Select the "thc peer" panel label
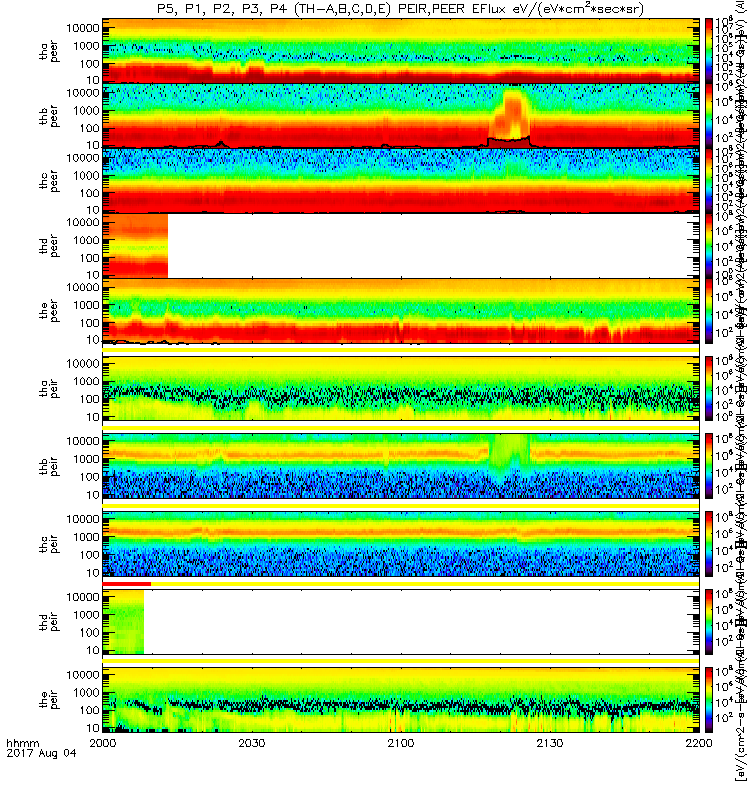Screen dimensions: 750x800 (x=49, y=181)
